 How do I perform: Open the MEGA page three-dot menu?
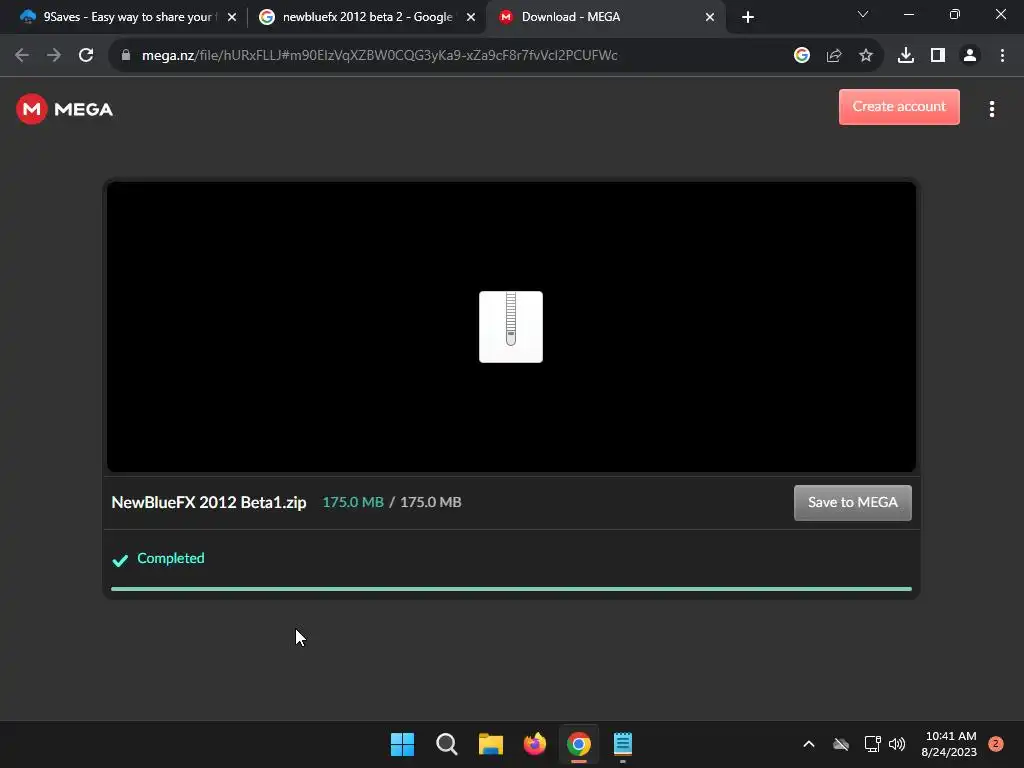click(x=991, y=109)
